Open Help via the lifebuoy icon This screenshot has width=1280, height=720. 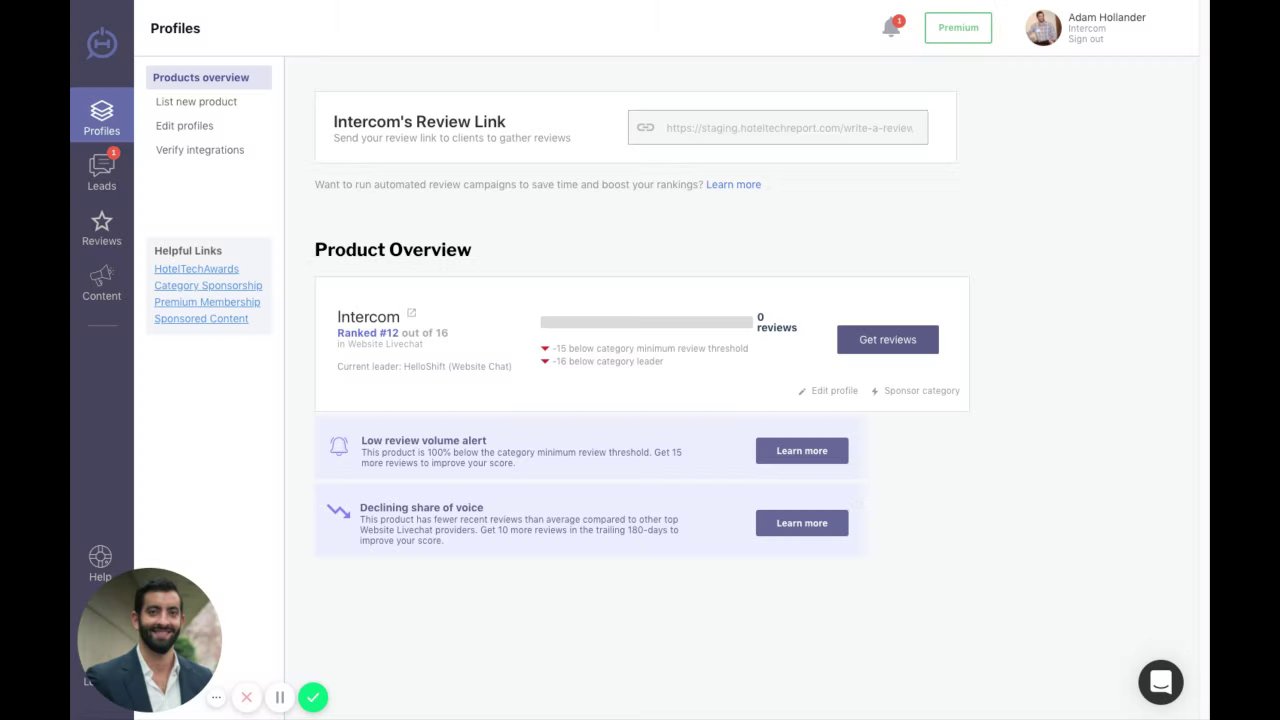(x=100, y=563)
